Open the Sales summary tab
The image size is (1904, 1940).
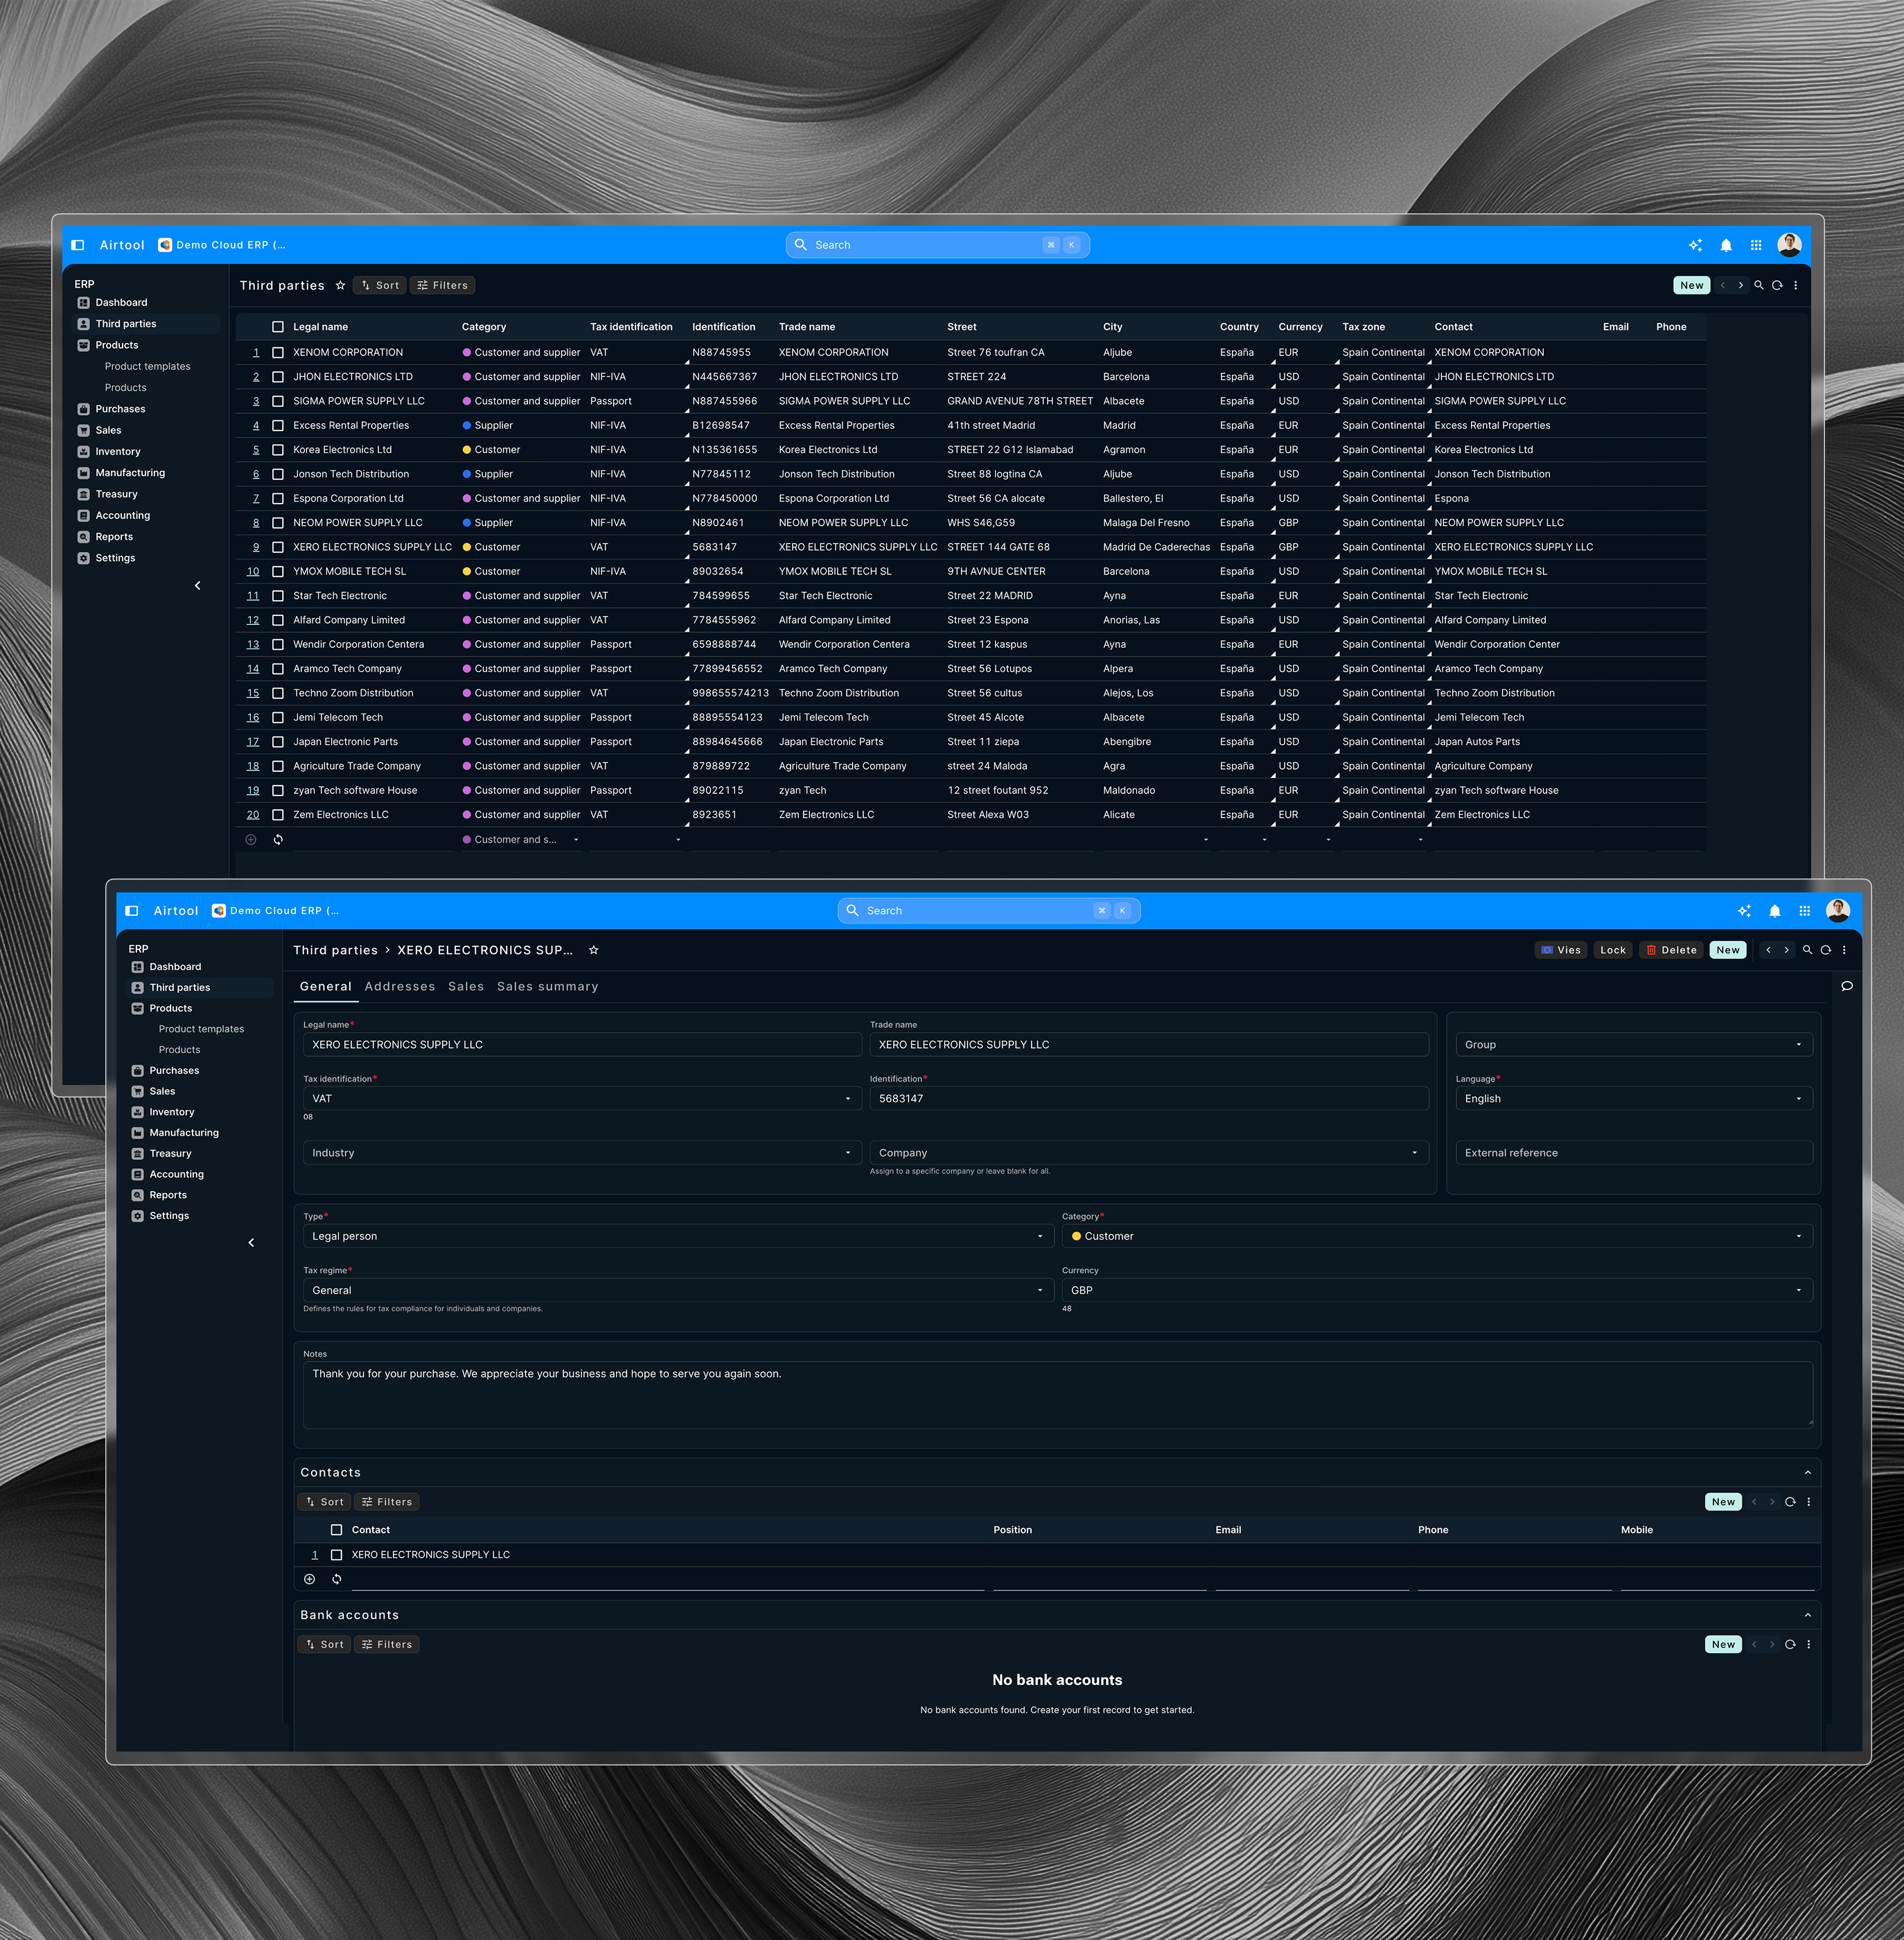[547, 987]
